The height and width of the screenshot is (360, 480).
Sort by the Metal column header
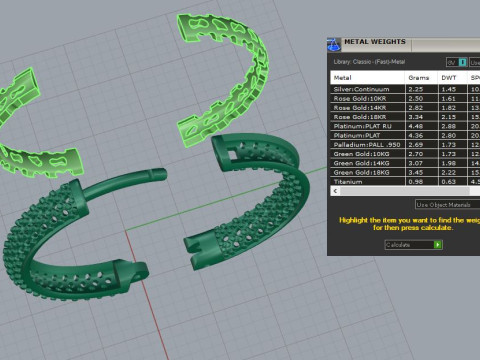pos(368,78)
